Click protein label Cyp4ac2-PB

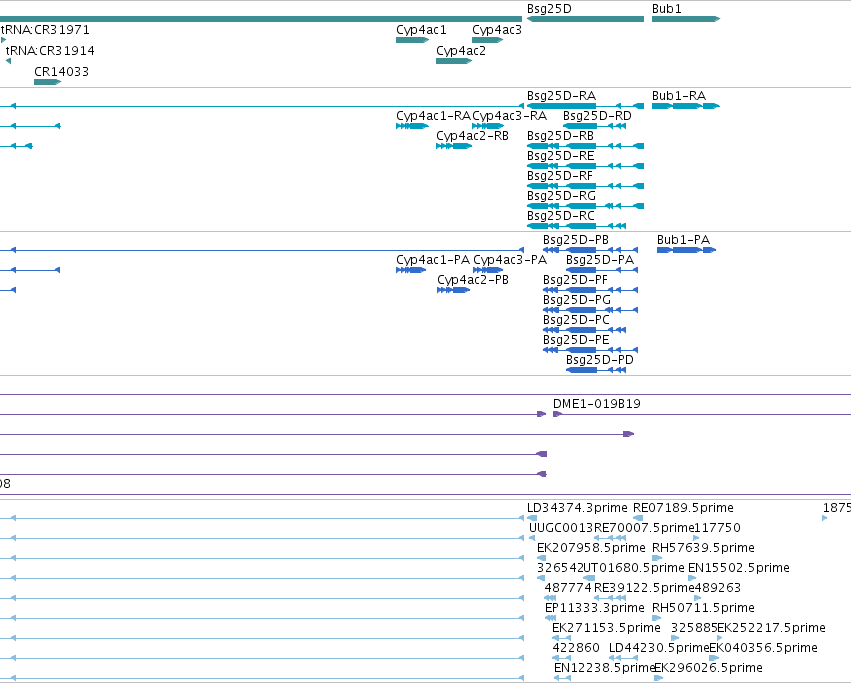point(473,280)
